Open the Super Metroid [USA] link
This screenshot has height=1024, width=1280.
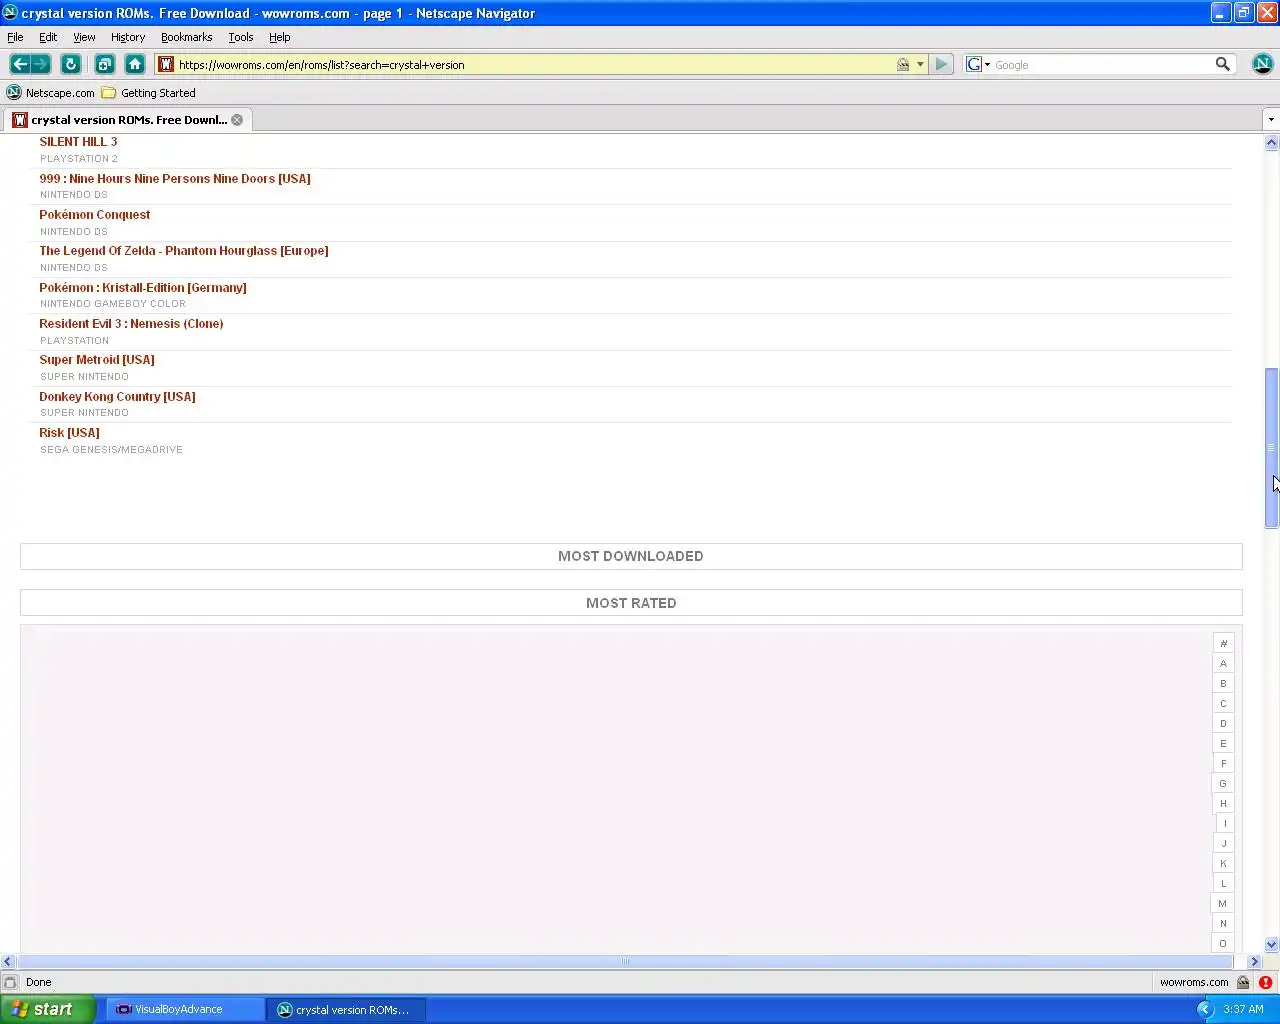tap(97, 360)
